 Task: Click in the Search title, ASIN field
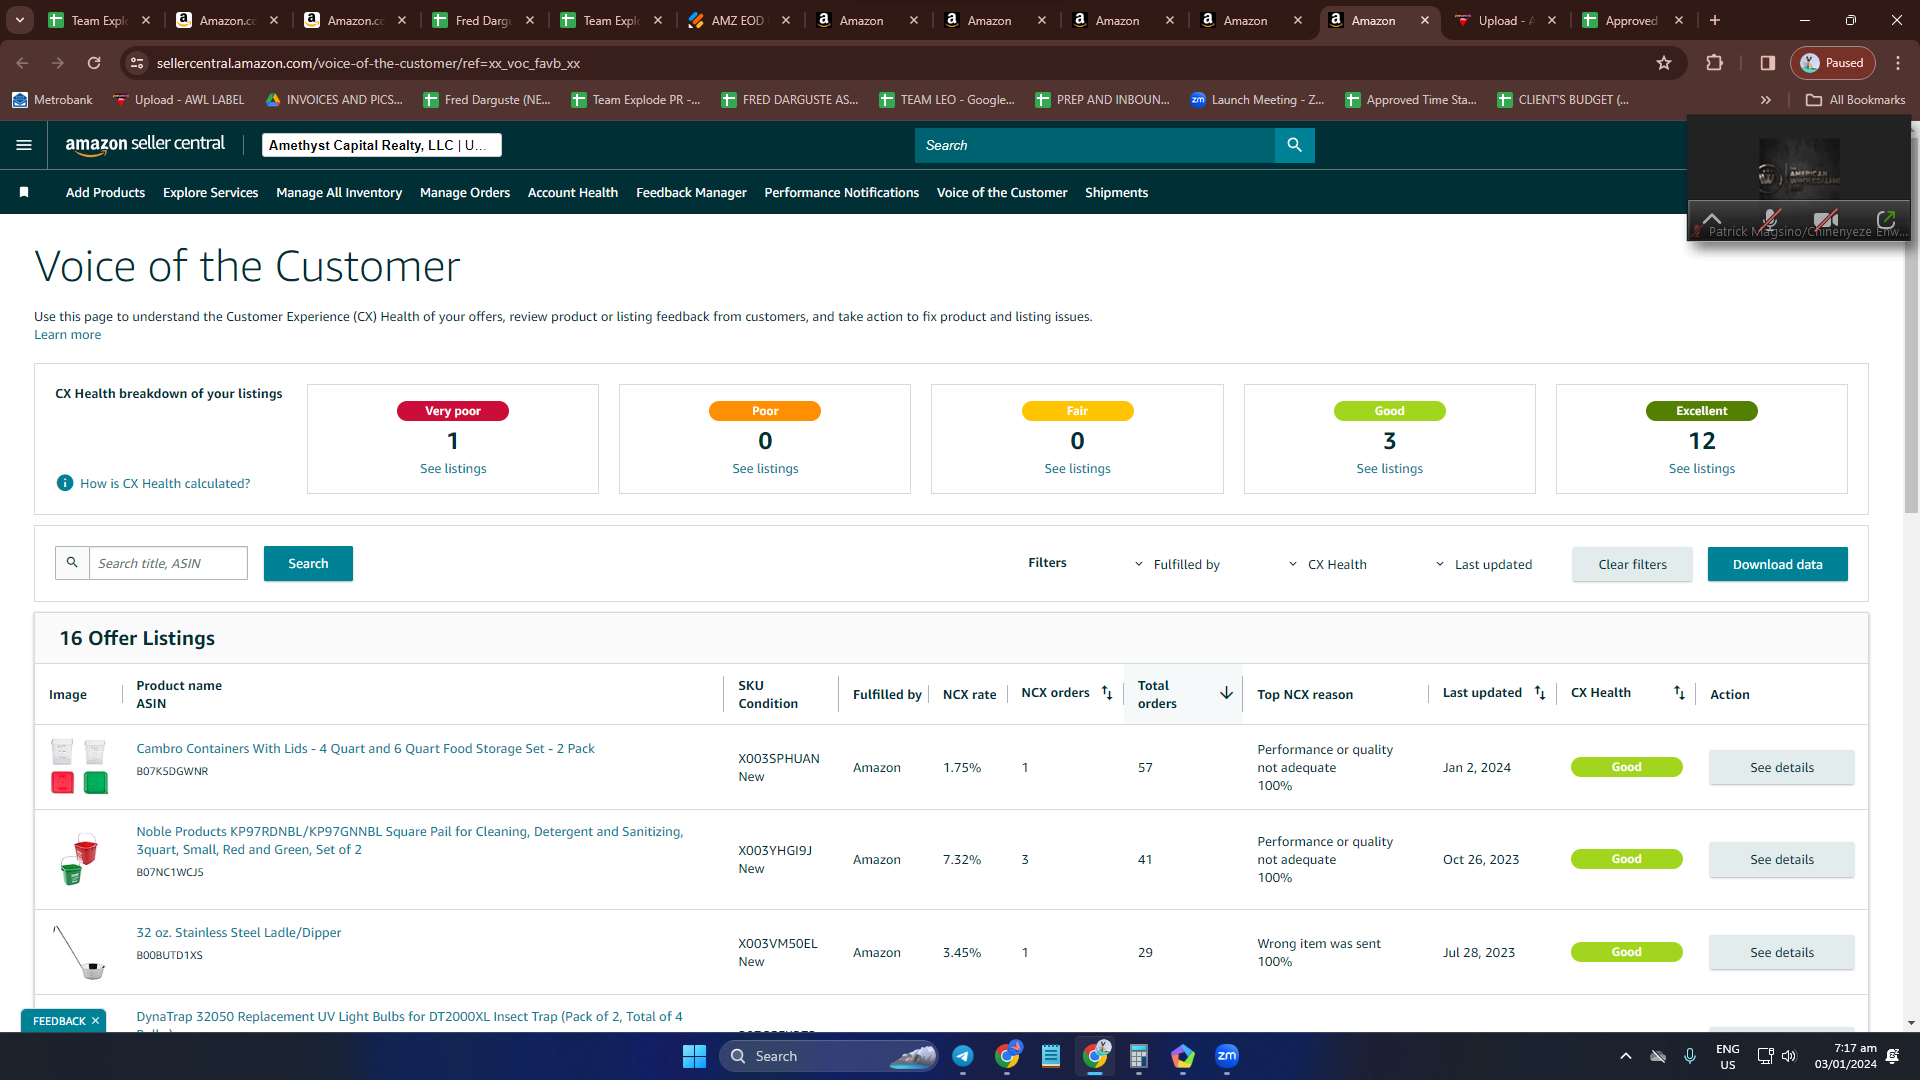[x=168, y=563]
